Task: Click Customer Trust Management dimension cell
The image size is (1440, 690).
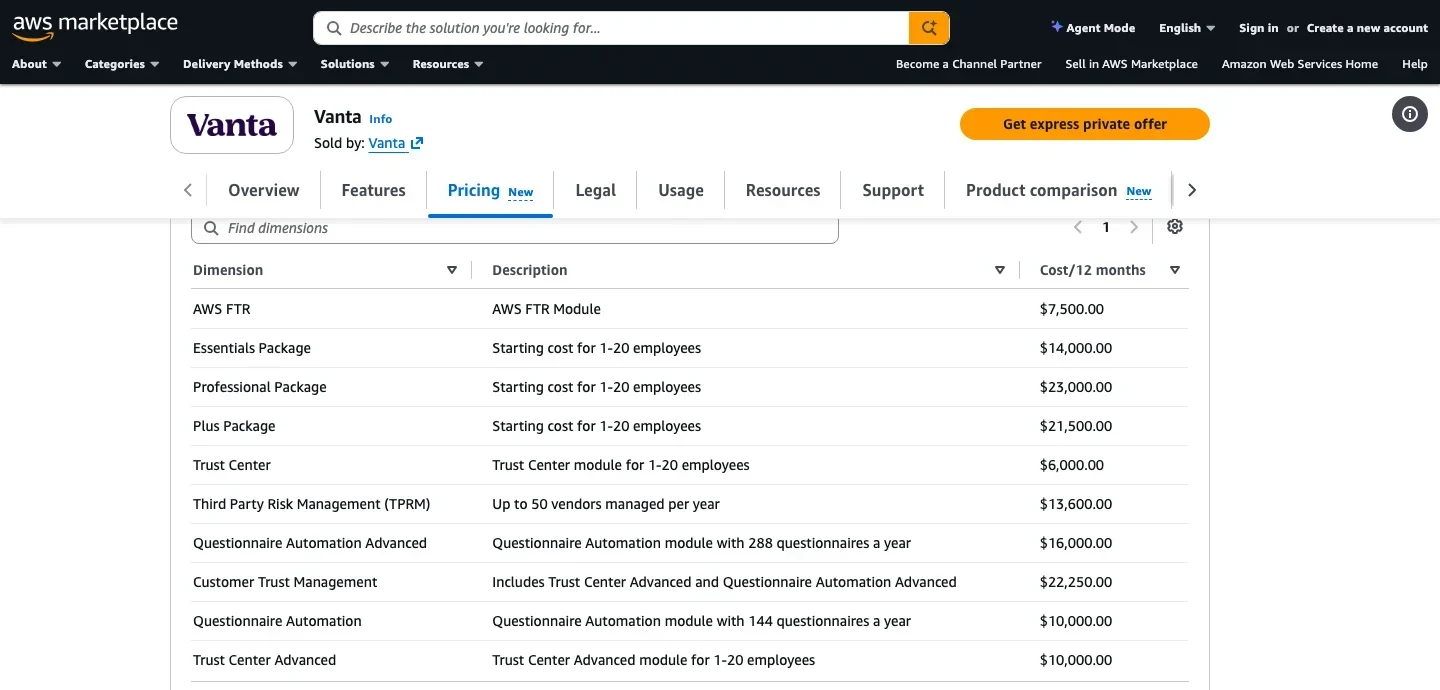Action: point(285,582)
